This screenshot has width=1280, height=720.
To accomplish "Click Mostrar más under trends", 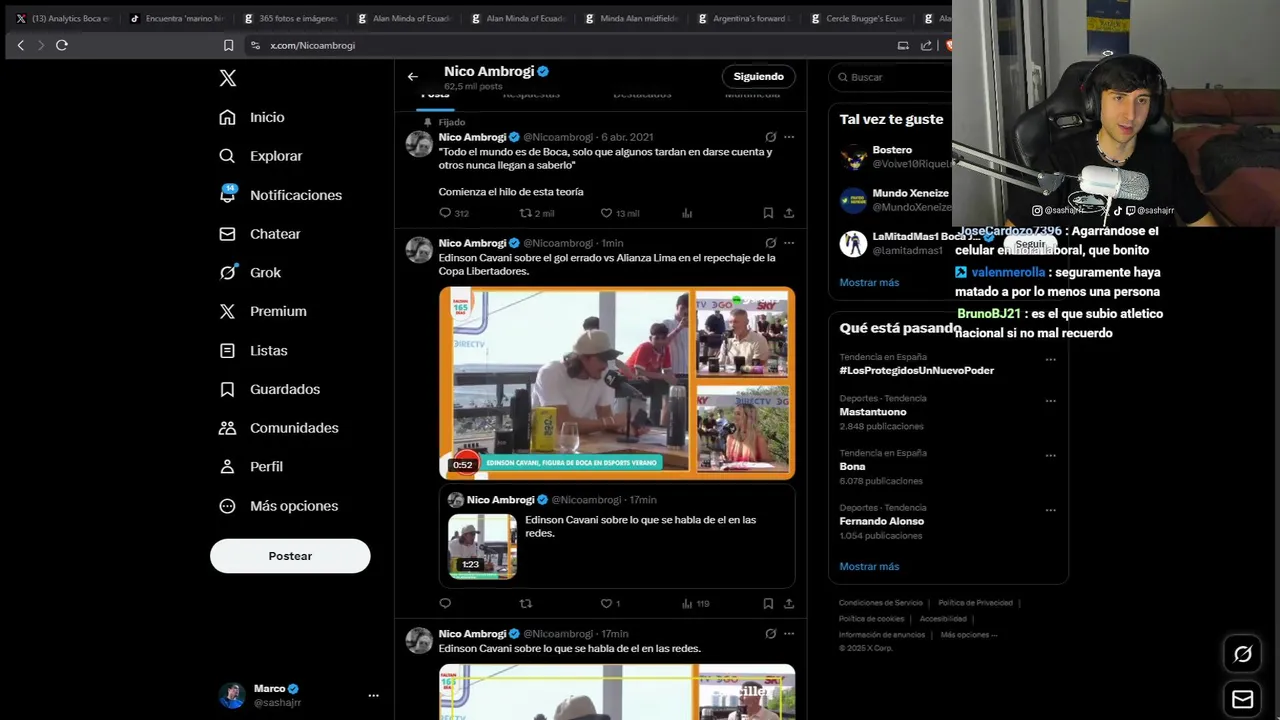I will pos(869,567).
